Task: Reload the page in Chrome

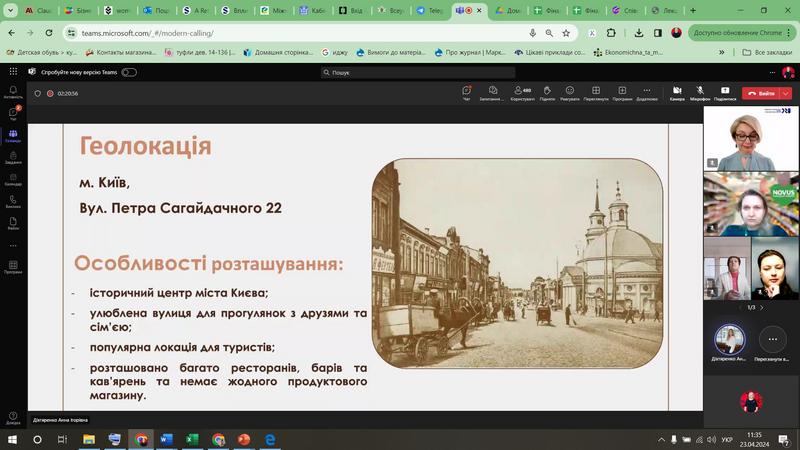Action: pyautogui.click(x=49, y=33)
